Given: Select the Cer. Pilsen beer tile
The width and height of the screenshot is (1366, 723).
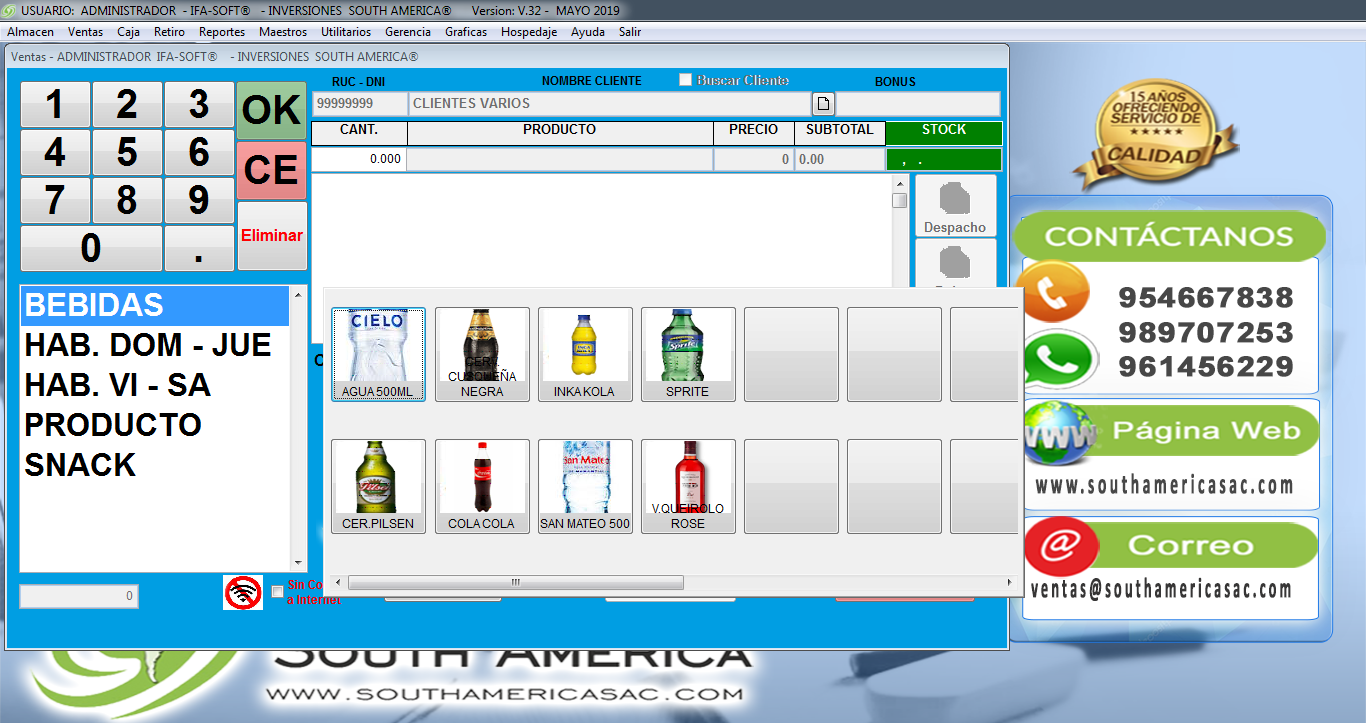Looking at the screenshot, I should (x=378, y=486).
